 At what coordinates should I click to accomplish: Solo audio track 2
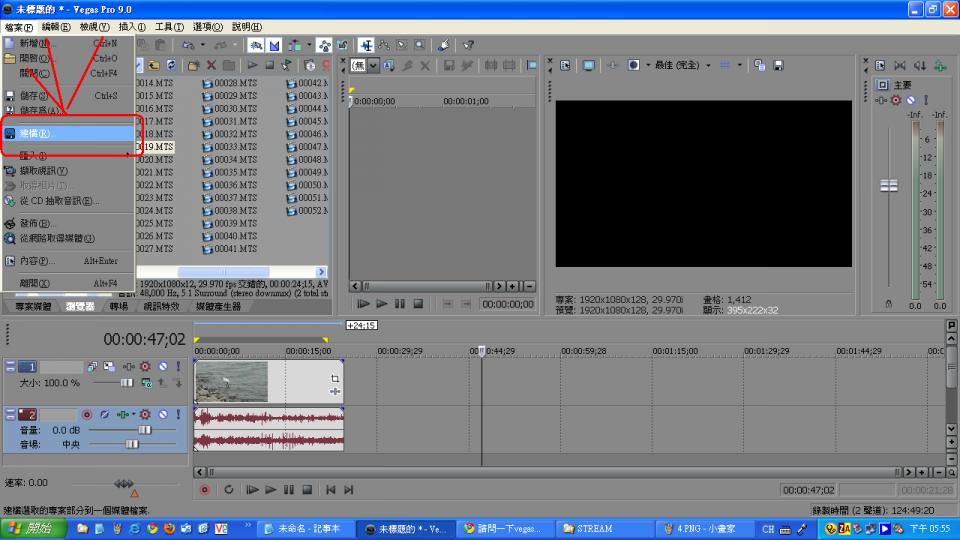coord(178,414)
